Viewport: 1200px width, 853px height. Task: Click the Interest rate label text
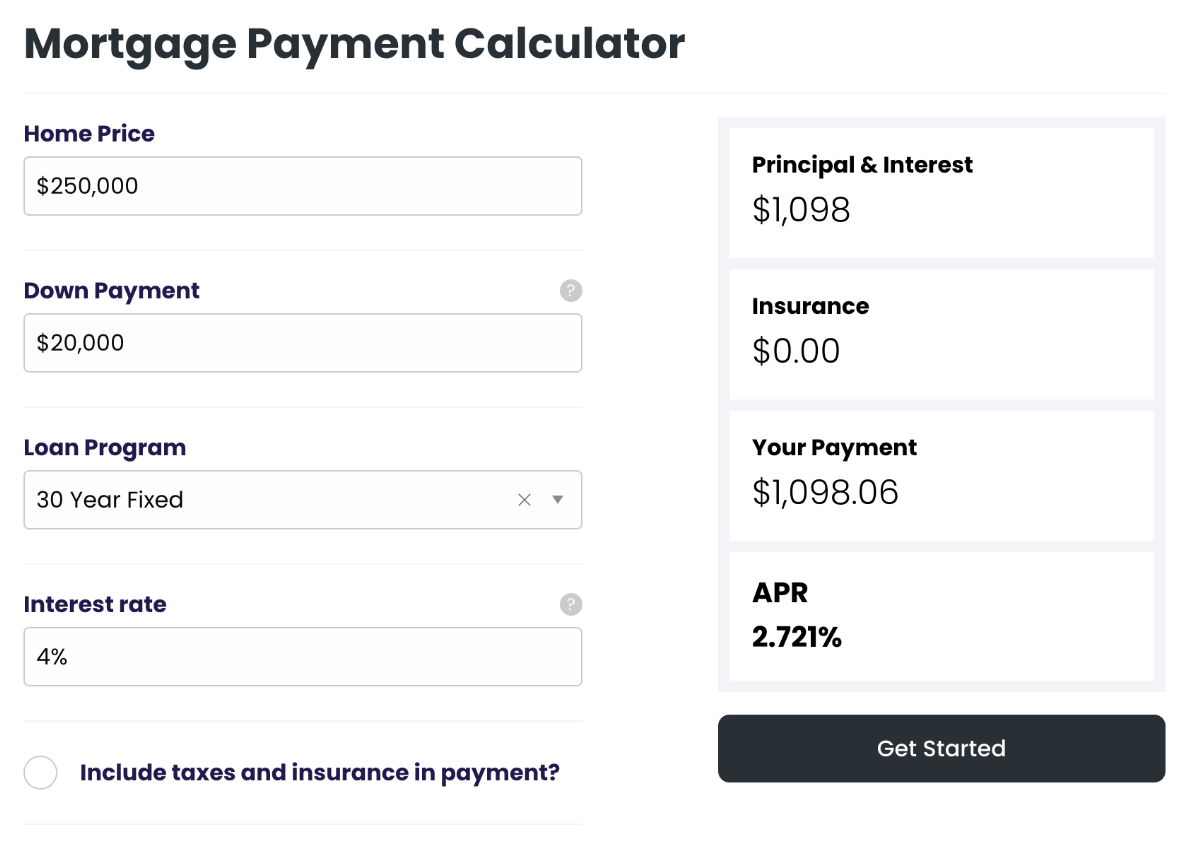tap(95, 604)
